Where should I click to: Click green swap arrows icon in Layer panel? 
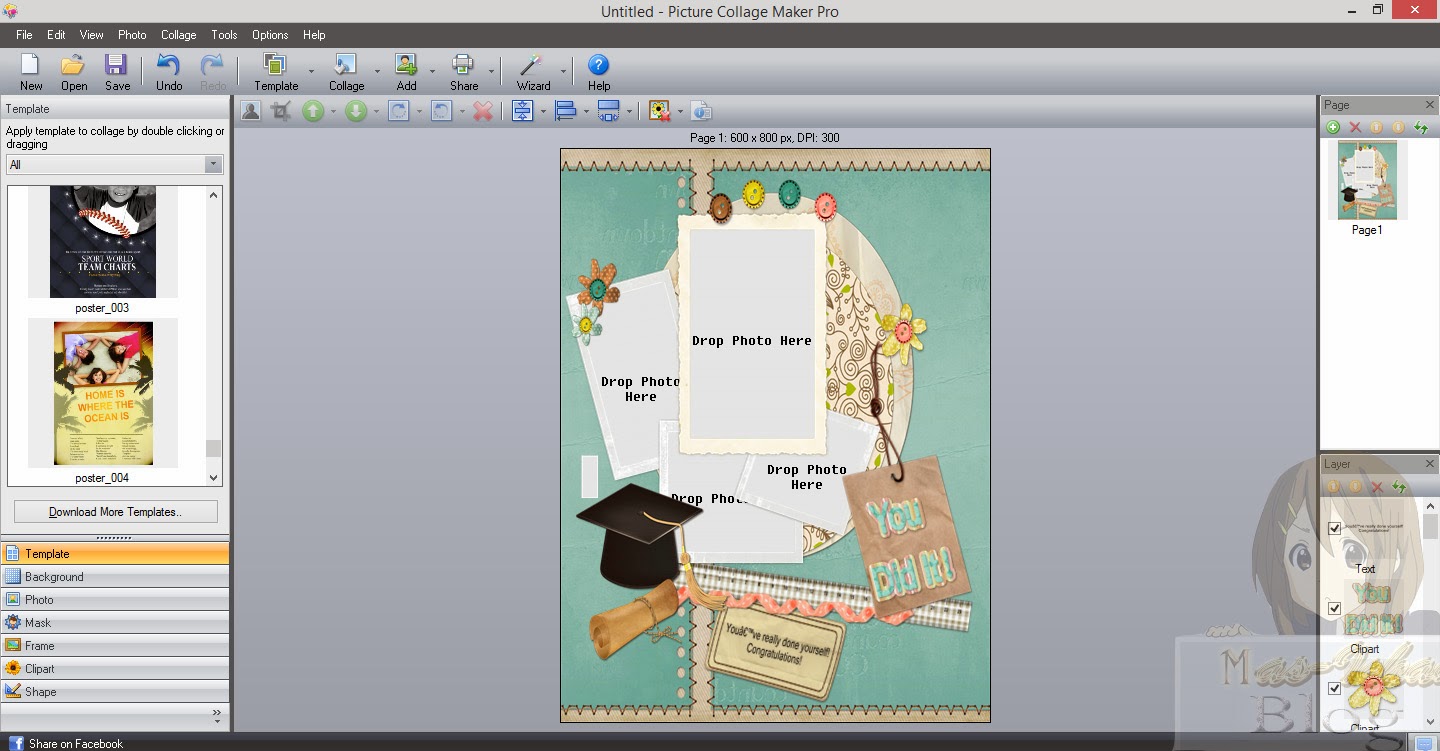coord(1399,487)
